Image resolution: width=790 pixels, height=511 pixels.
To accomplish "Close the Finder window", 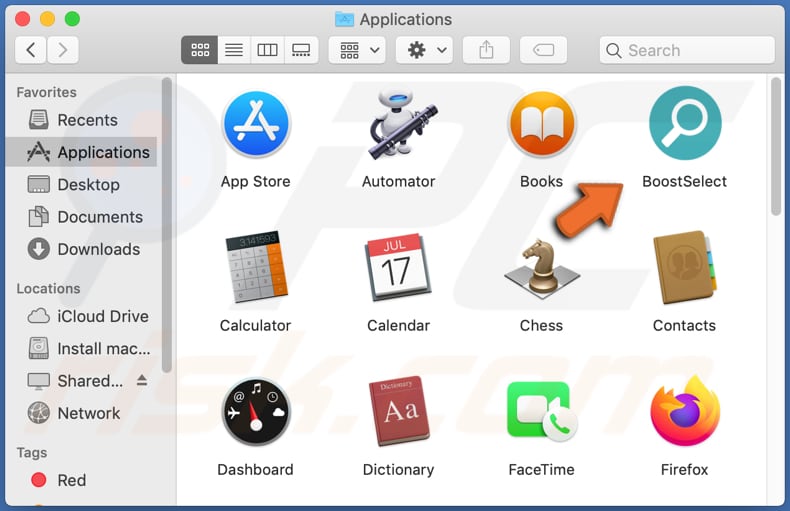I will click(x=23, y=19).
